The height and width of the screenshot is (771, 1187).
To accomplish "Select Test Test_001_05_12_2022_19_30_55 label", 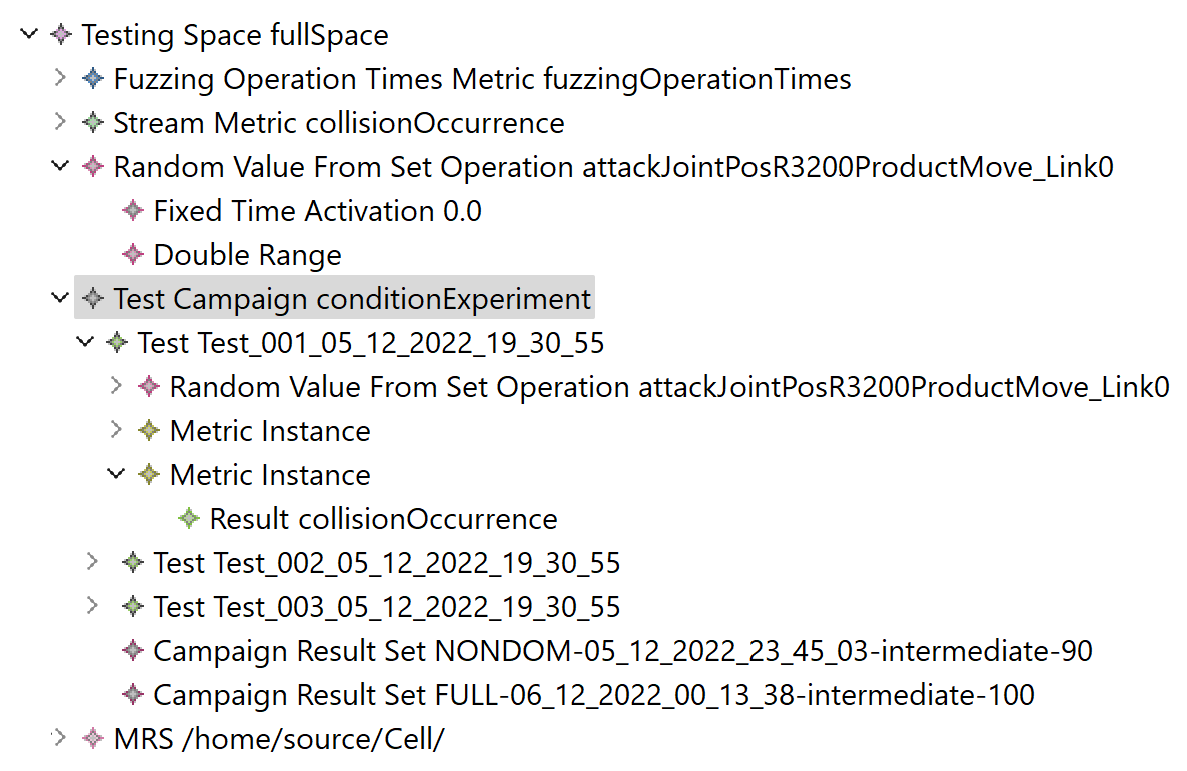I will 370,343.
